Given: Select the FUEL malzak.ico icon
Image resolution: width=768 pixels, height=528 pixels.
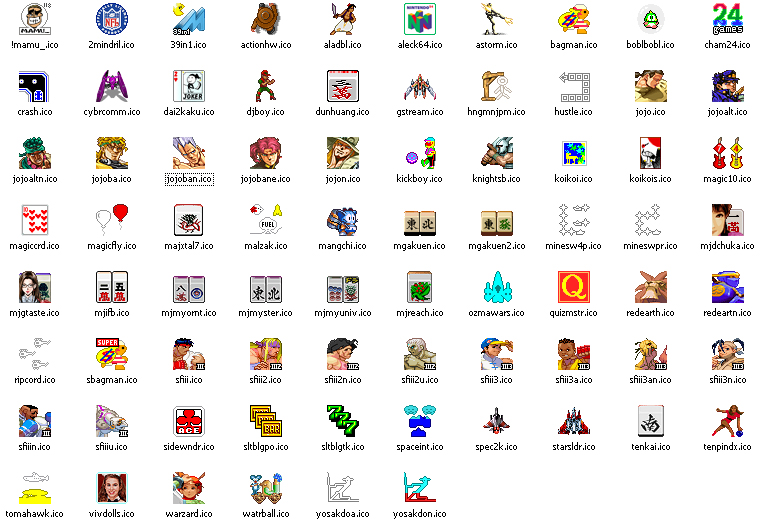Looking at the screenshot, I should 265,220.
